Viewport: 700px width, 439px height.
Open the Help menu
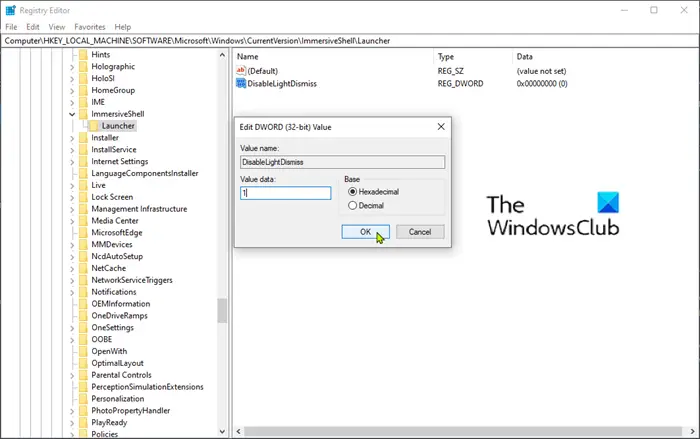coord(122,27)
